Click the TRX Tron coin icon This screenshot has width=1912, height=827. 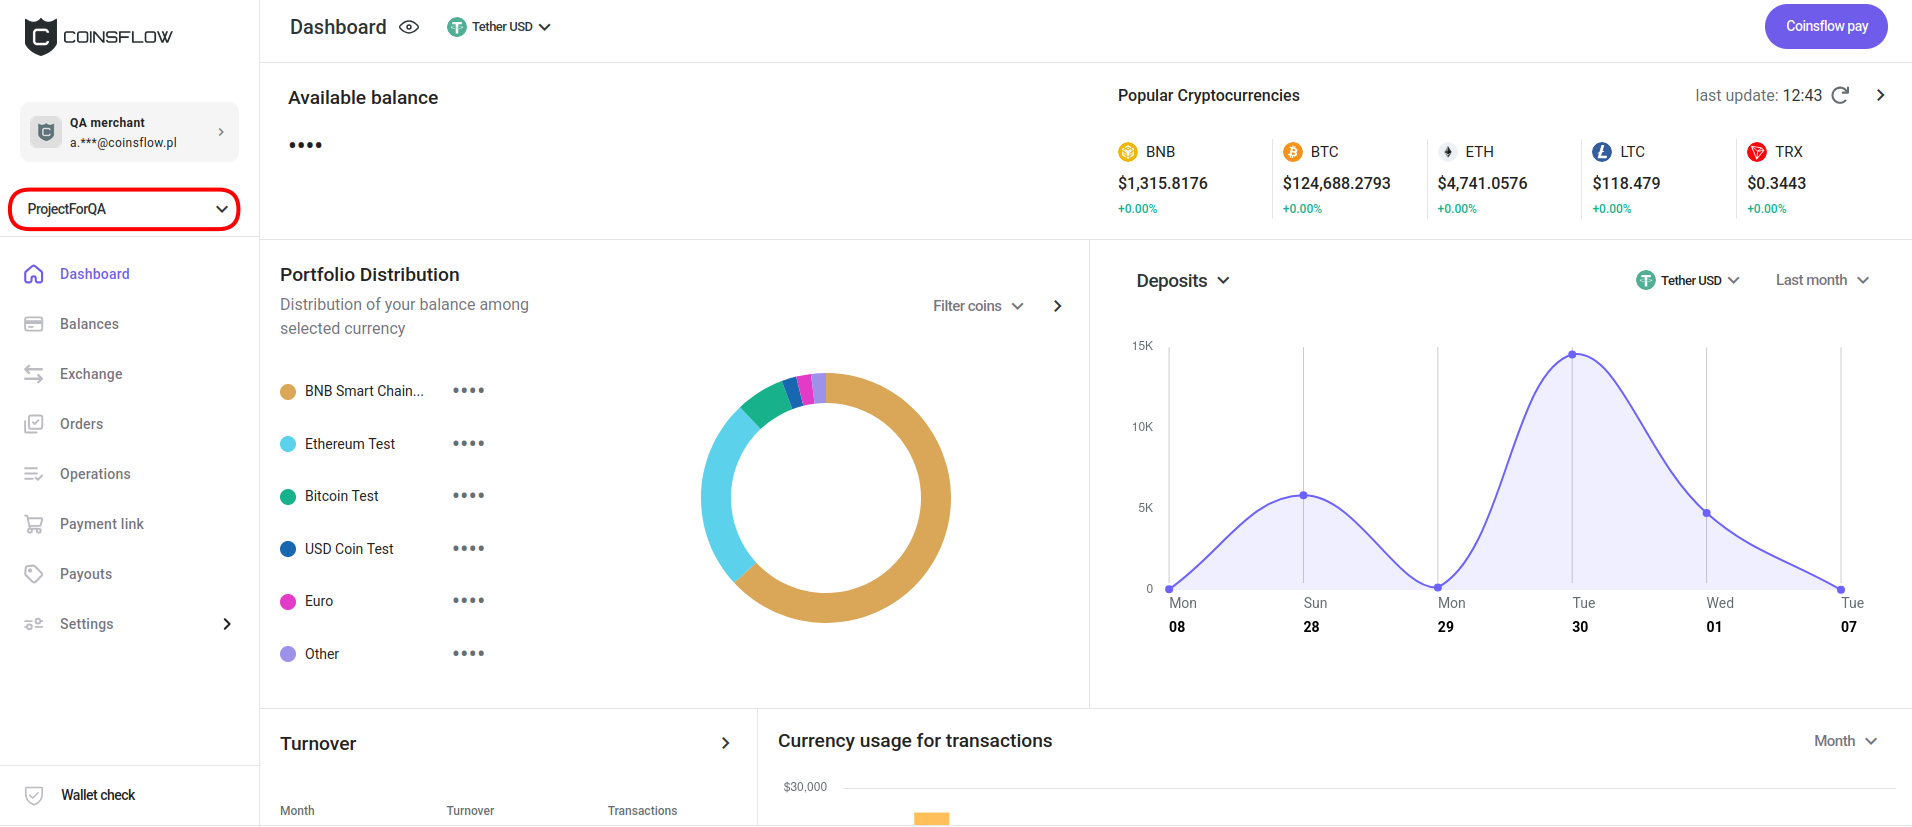(x=1756, y=152)
